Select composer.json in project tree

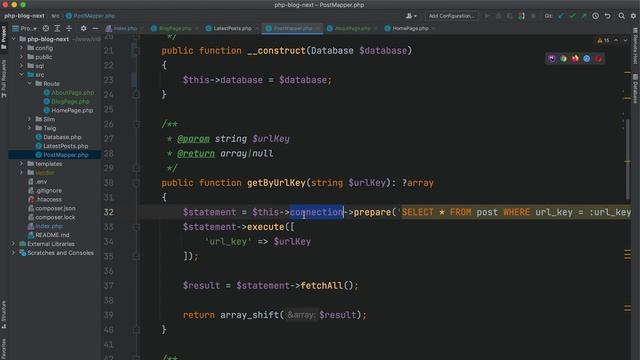click(51, 208)
